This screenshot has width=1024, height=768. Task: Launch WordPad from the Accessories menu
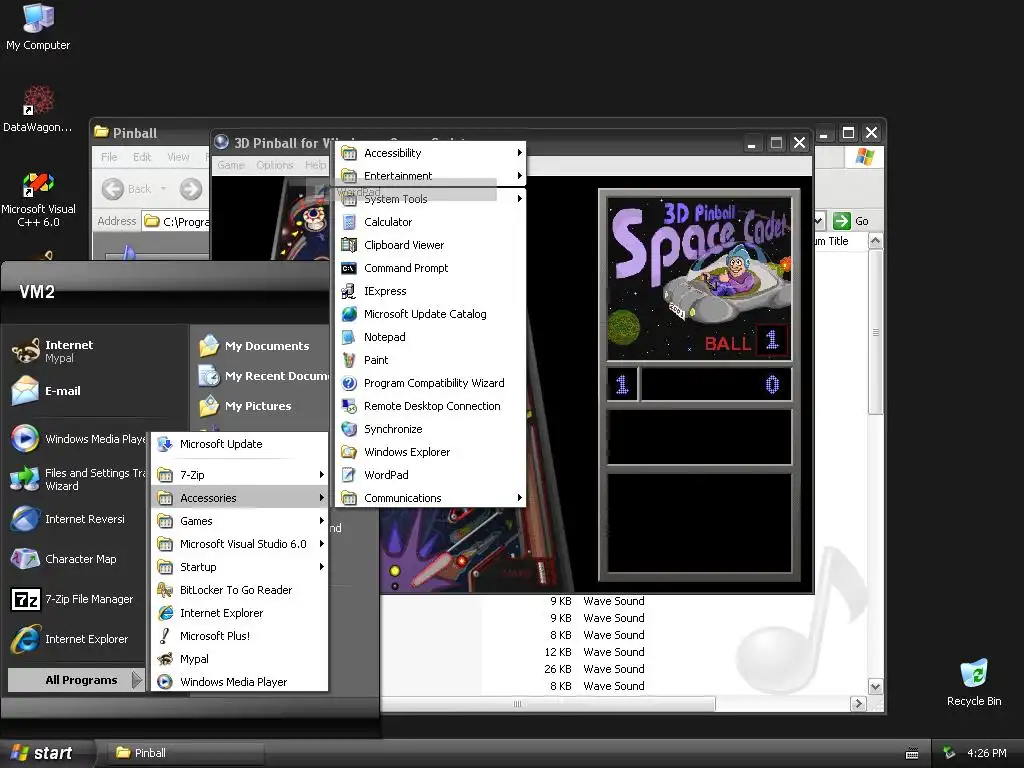(431, 475)
